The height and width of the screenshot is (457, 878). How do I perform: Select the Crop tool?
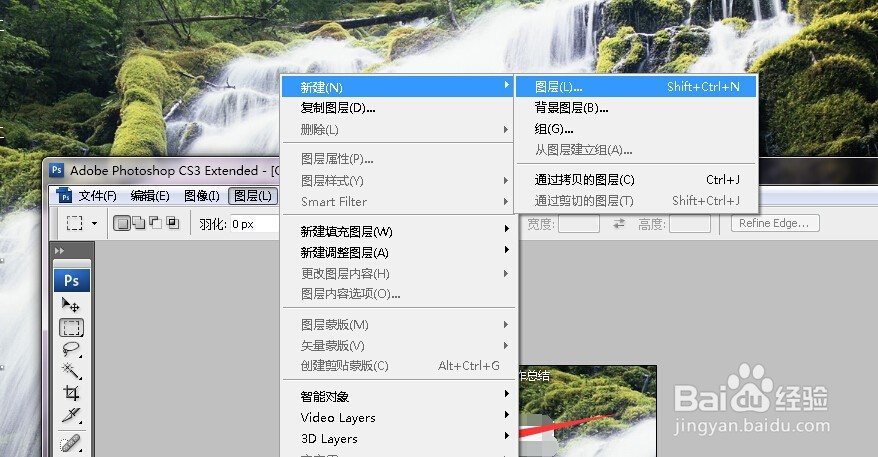click(x=71, y=393)
